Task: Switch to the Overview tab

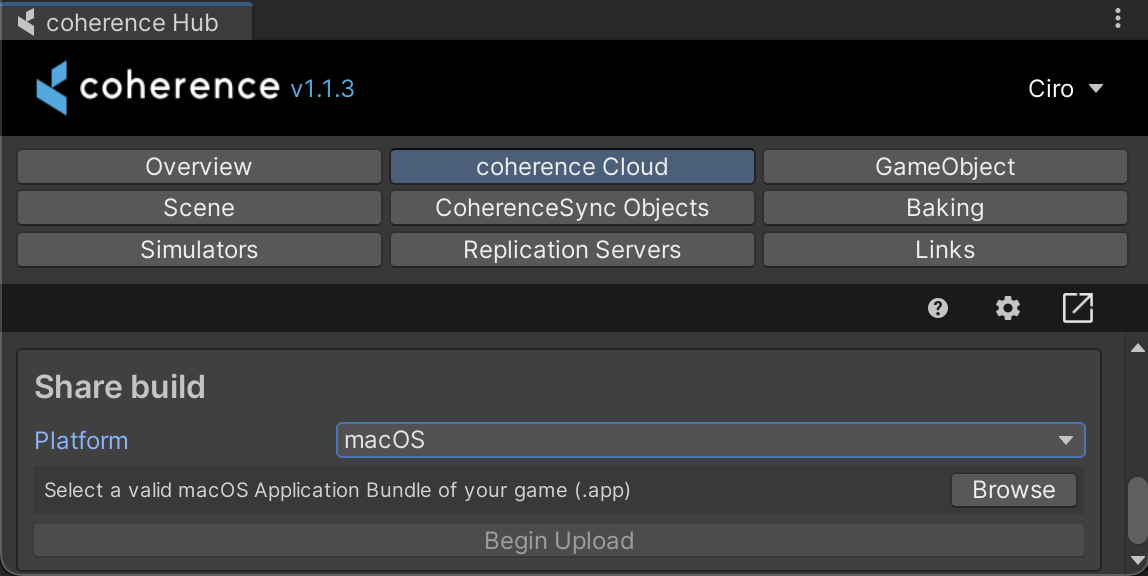Action: [x=199, y=167]
